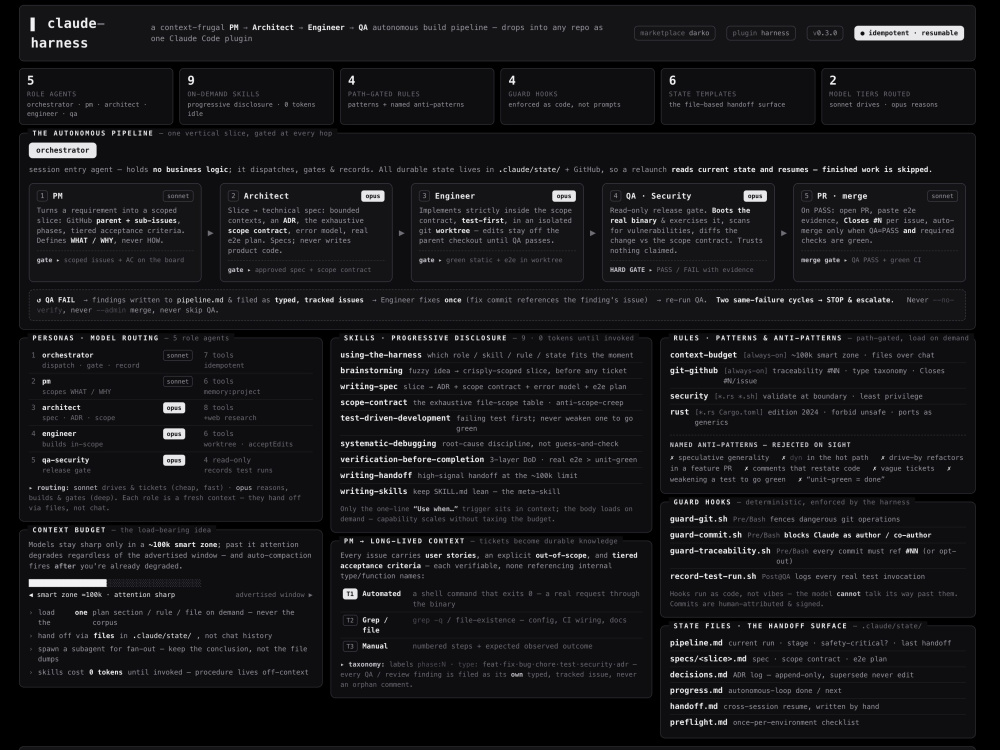This screenshot has width=1000, height=750.
Task: Click the step 2 number box on Architect card
Action: 233,196
